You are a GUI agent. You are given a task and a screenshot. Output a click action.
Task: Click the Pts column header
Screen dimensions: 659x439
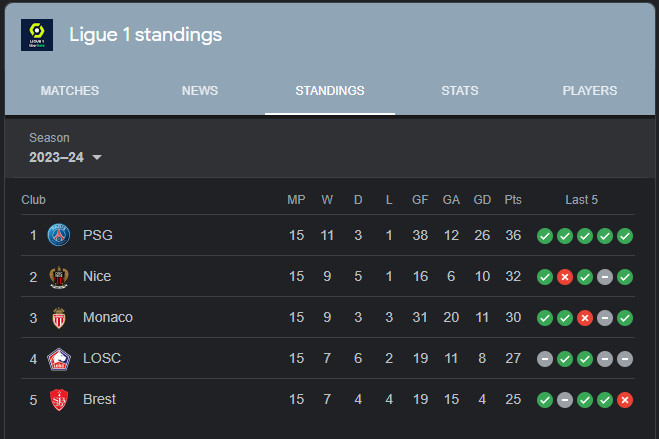tap(513, 200)
